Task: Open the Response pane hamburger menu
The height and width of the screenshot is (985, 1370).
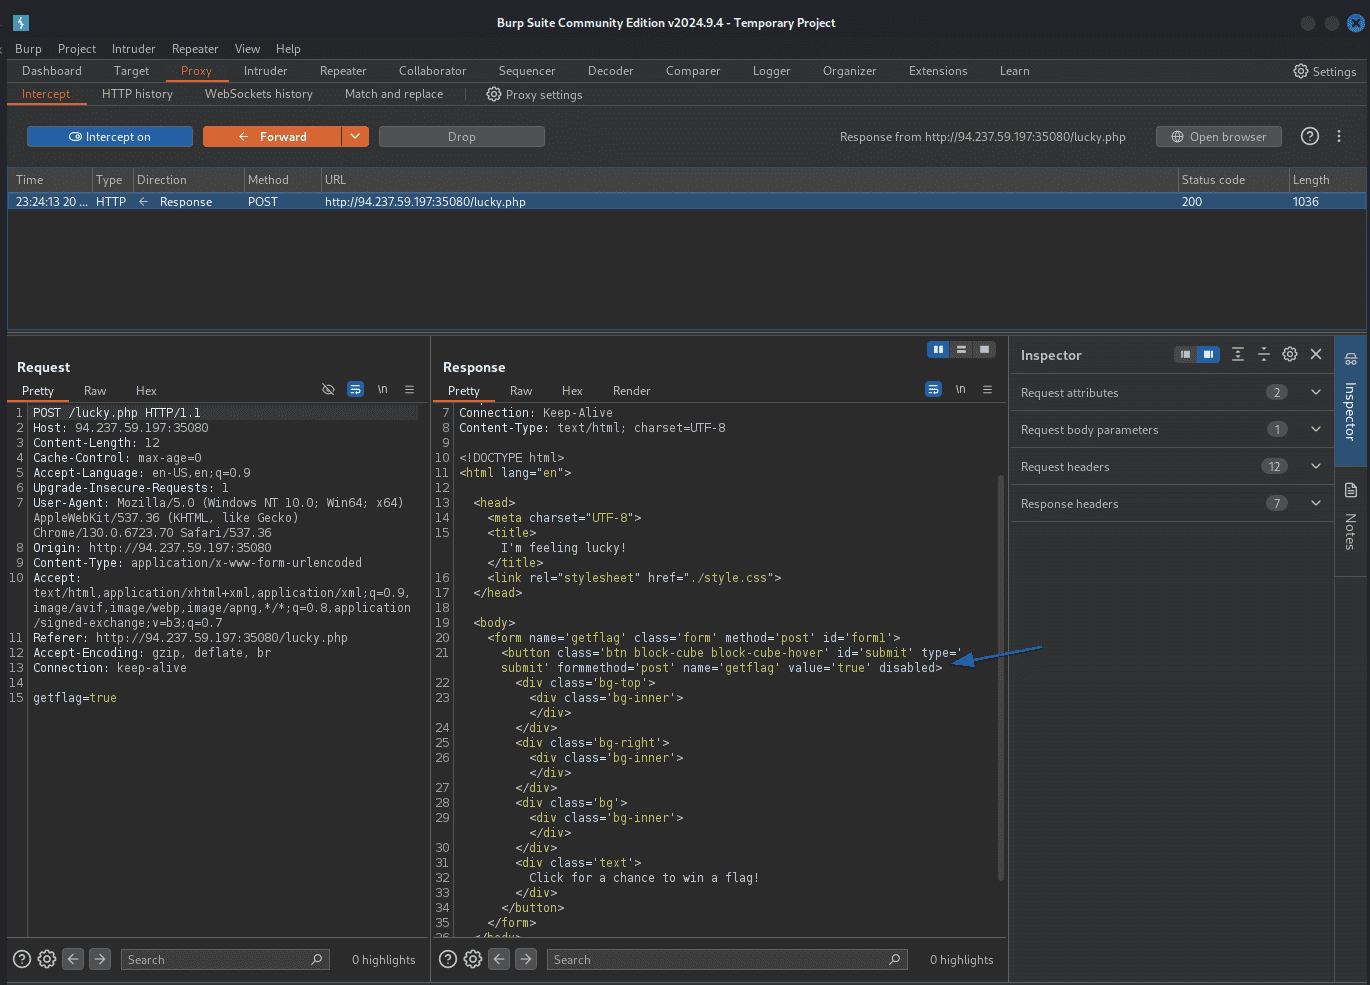Action: [987, 389]
